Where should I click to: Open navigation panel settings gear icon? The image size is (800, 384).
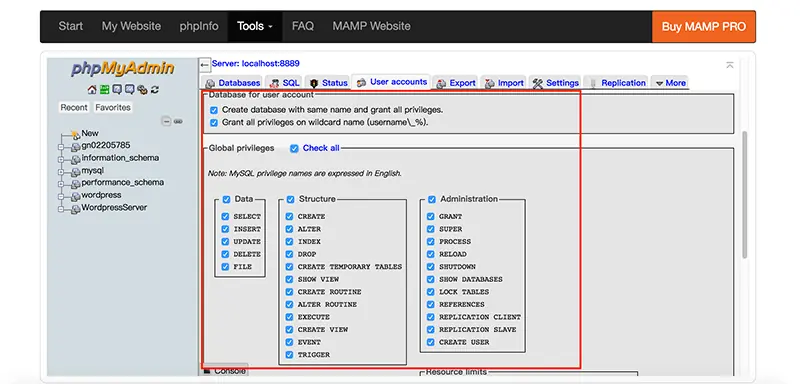142,90
